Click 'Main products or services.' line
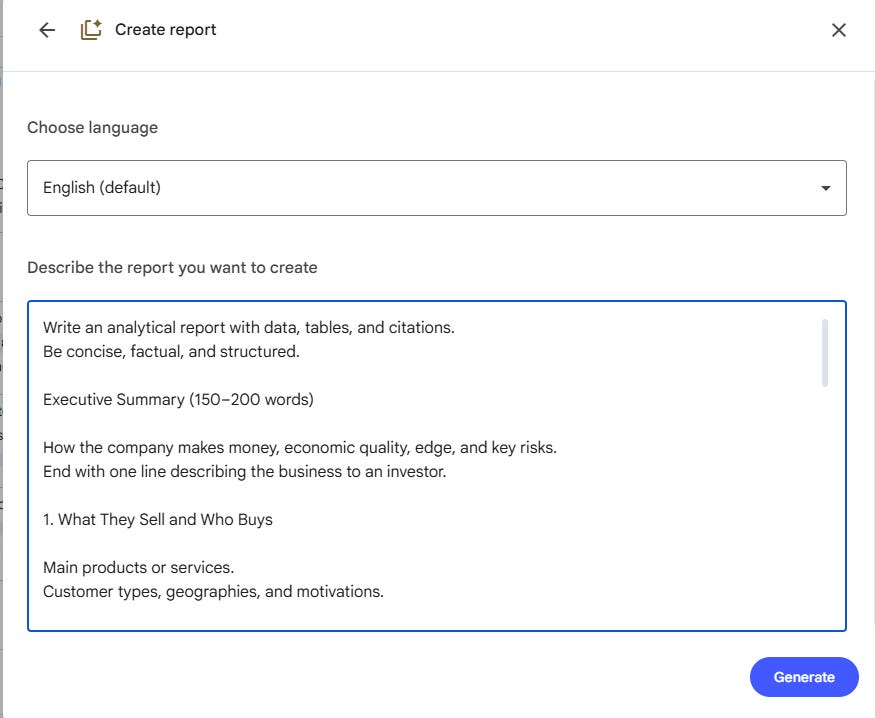The height and width of the screenshot is (718, 875). pyautogui.click(x=138, y=567)
